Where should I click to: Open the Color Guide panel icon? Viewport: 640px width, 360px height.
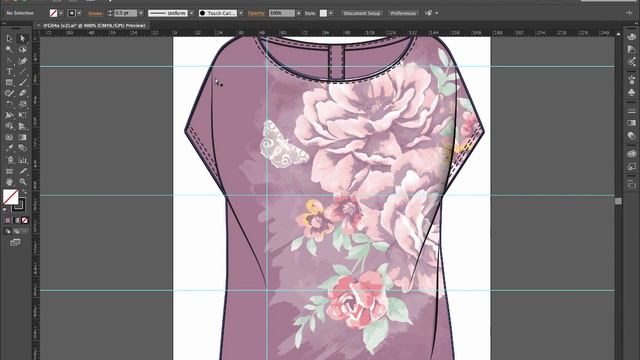point(631,49)
